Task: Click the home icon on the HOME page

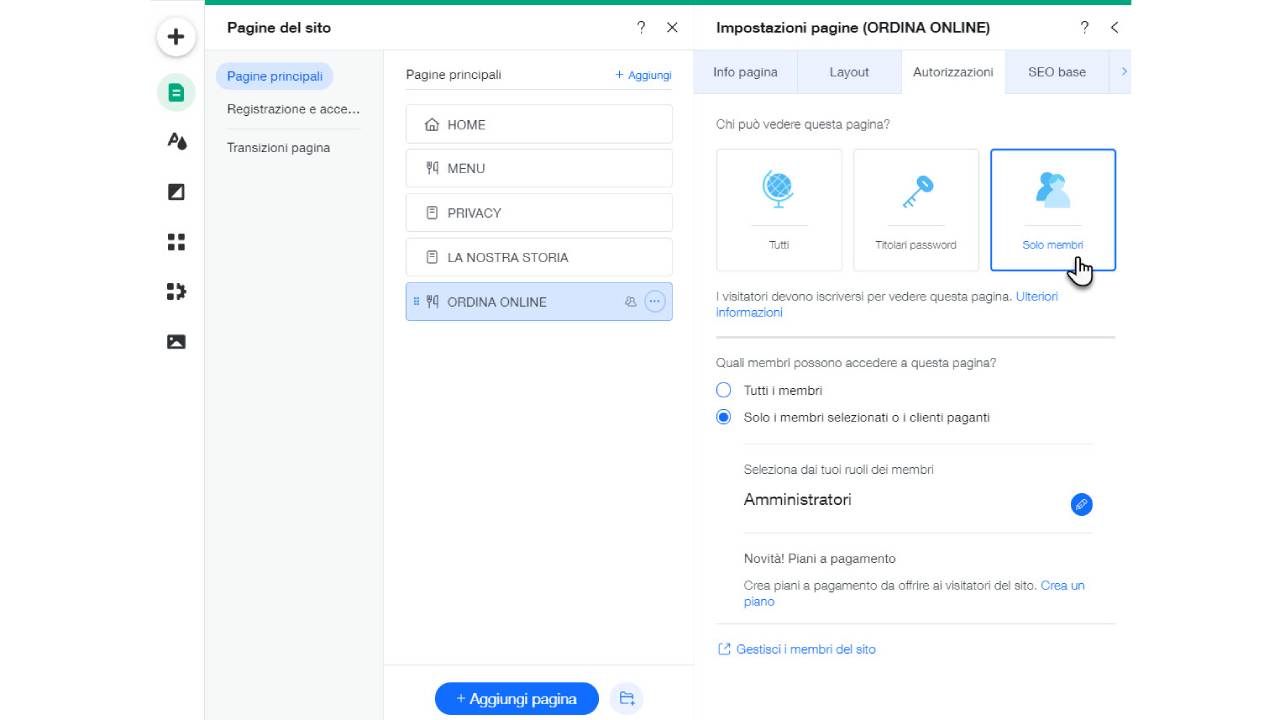Action: (432, 124)
